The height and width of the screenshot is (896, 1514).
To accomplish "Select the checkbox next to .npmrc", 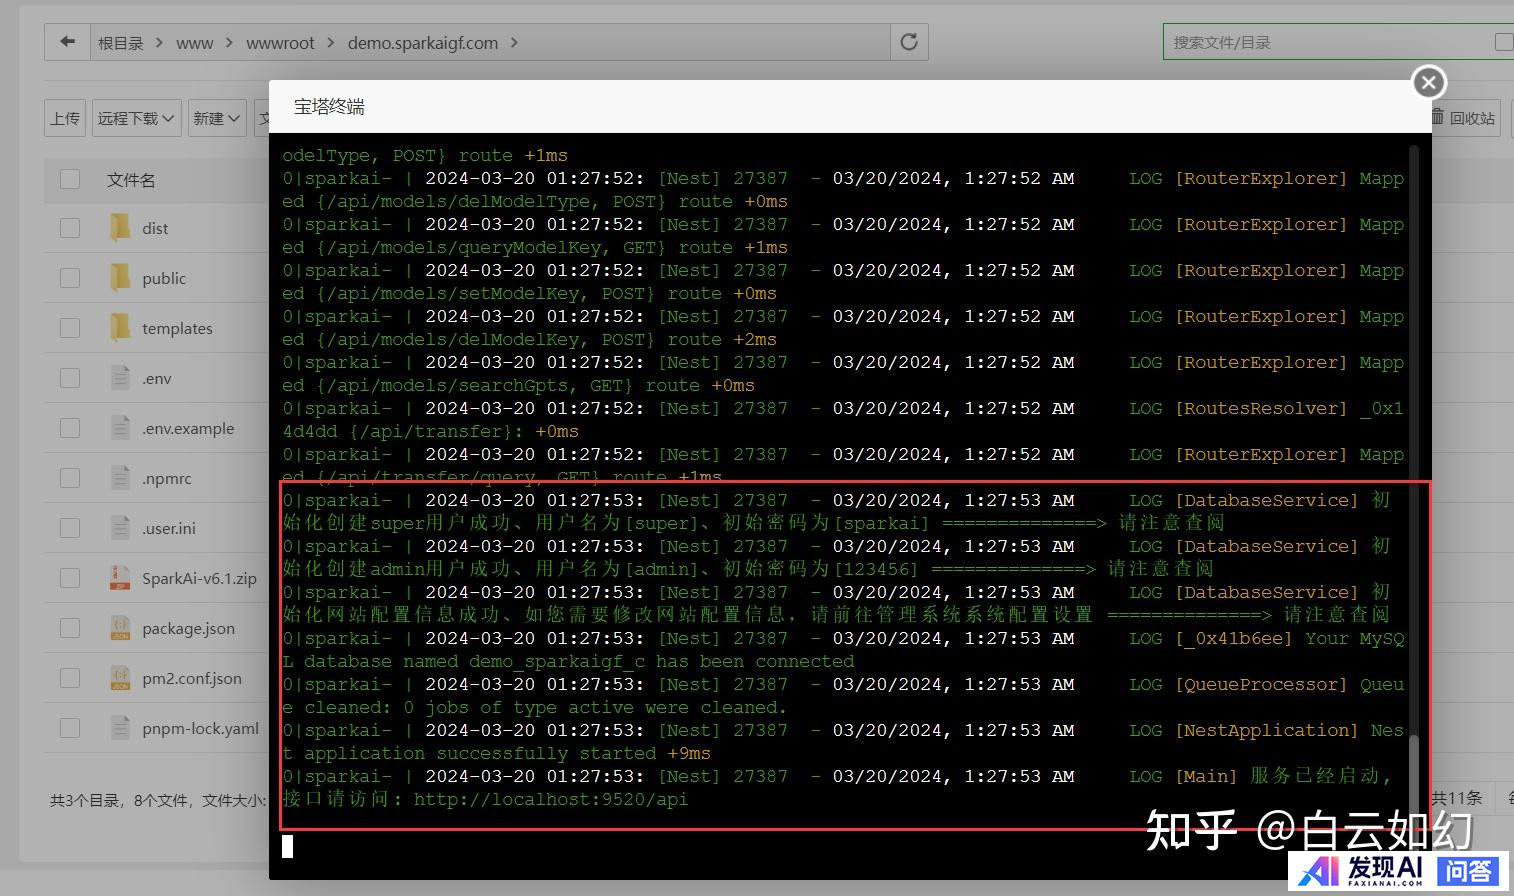I will [70, 478].
